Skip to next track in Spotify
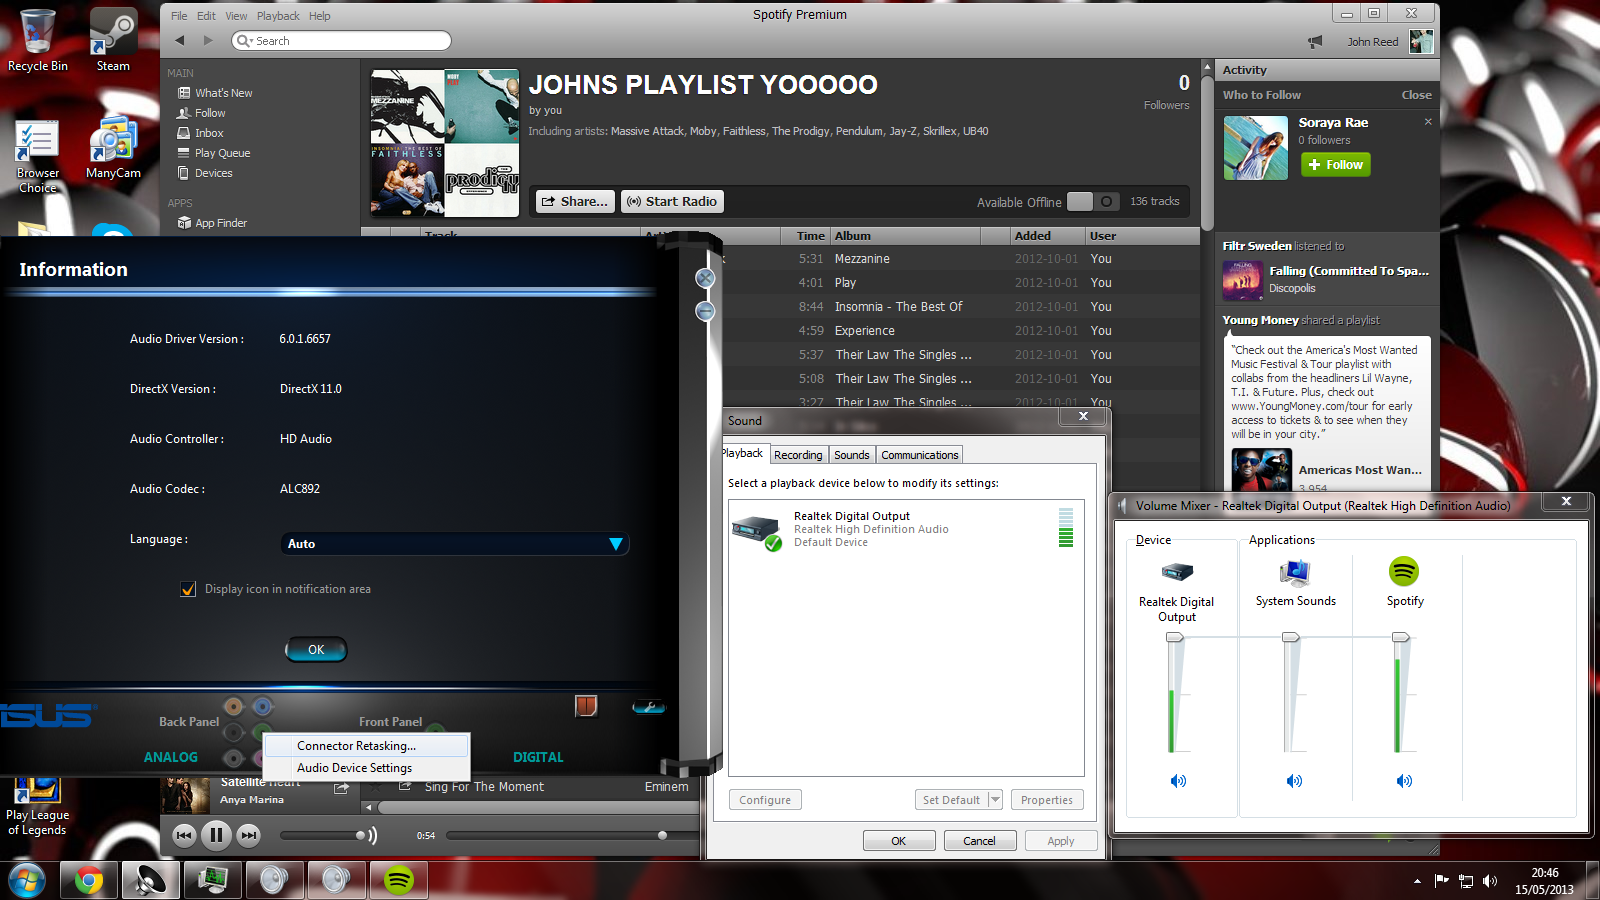Viewport: 1600px width, 900px height. pyautogui.click(x=249, y=835)
